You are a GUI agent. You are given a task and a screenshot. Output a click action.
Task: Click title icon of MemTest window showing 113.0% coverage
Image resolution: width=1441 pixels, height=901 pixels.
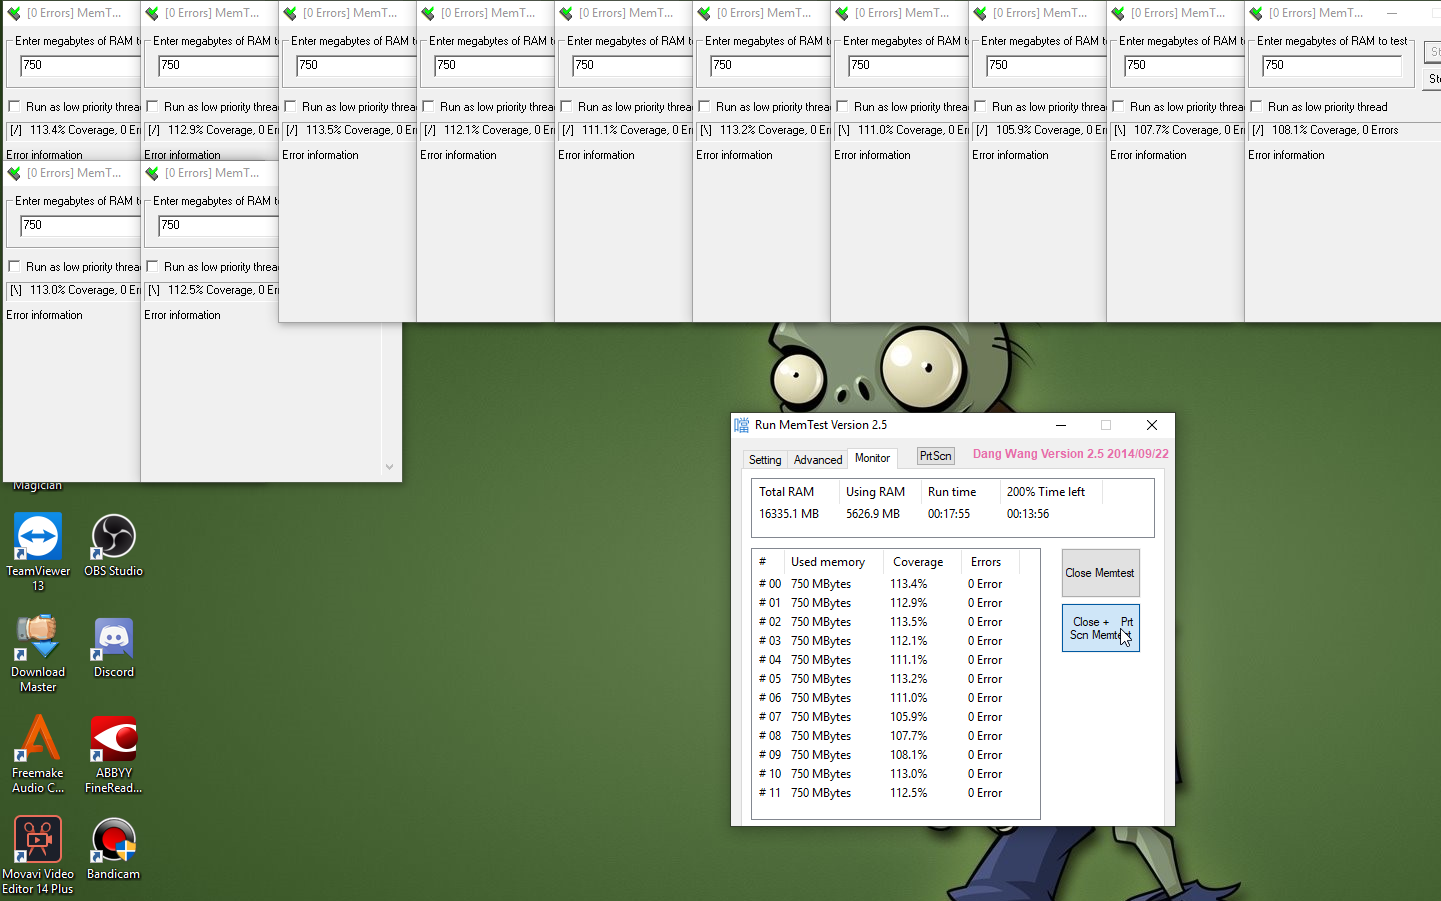(x=14, y=173)
